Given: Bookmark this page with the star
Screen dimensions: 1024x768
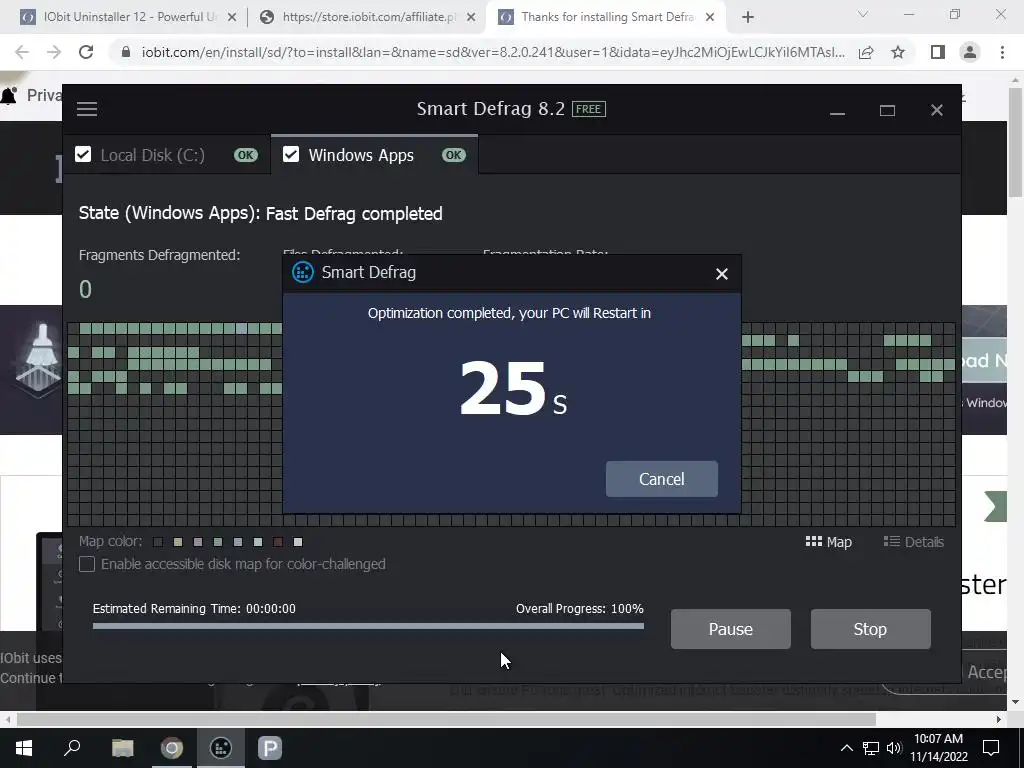Looking at the screenshot, I should point(898,52).
